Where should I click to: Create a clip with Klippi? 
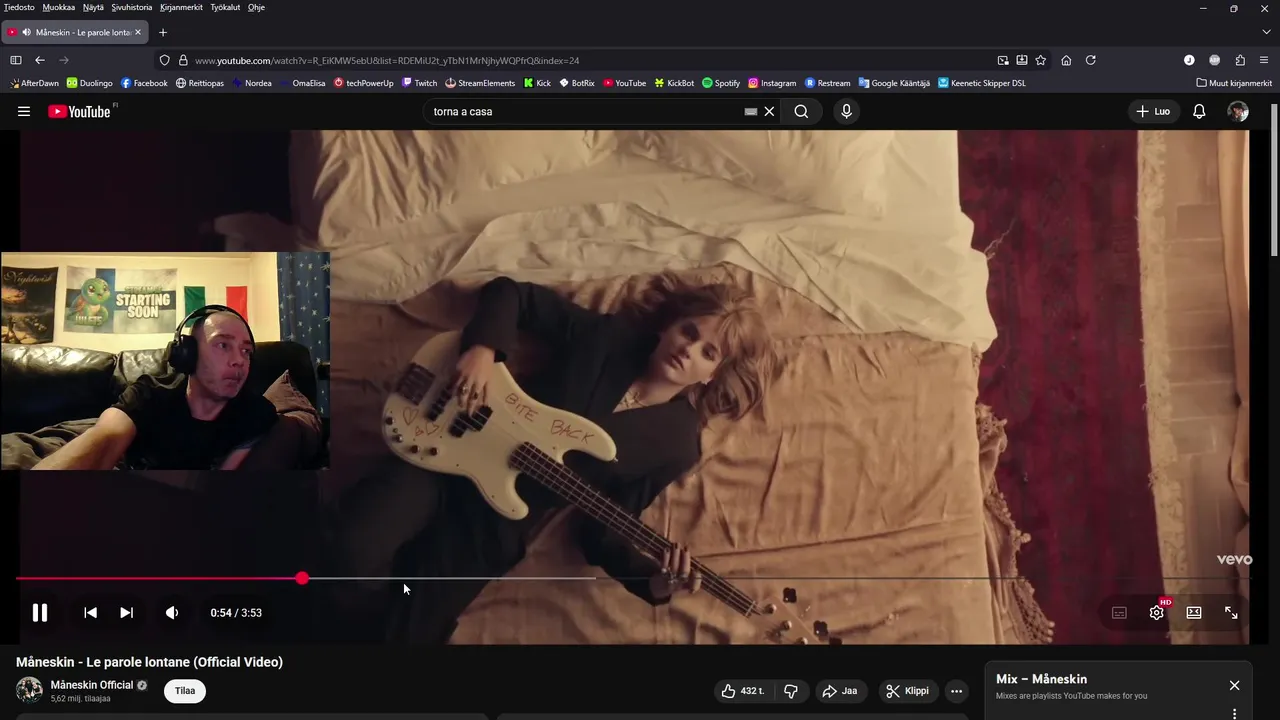(x=907, y=691)
